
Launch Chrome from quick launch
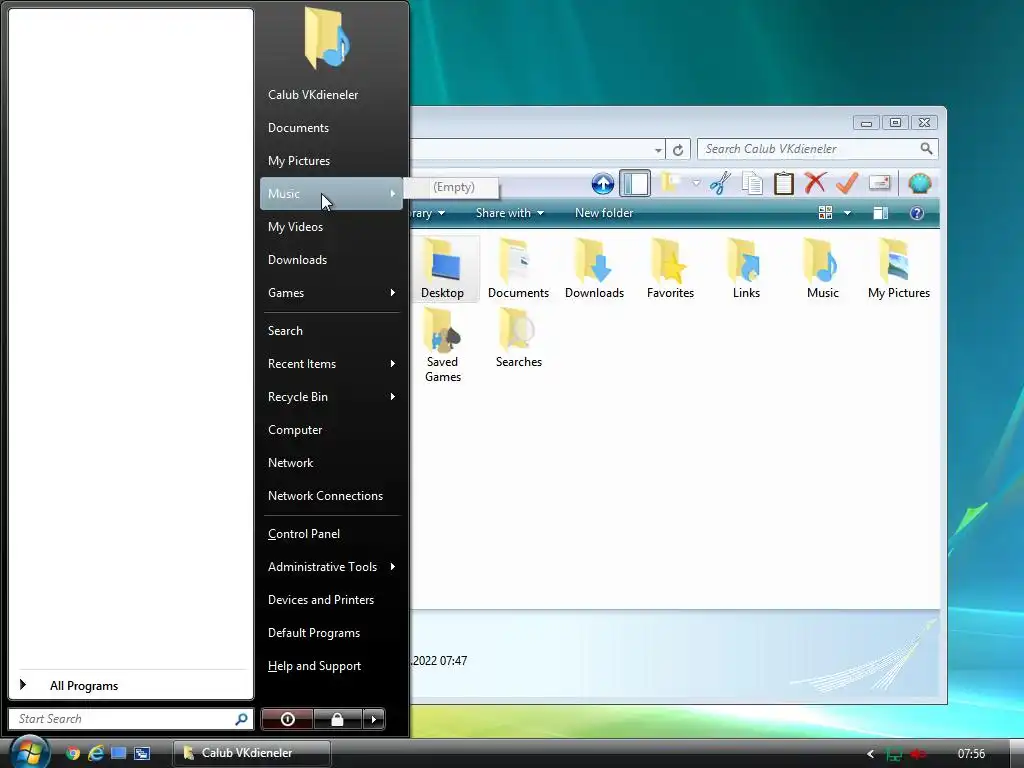72,753
